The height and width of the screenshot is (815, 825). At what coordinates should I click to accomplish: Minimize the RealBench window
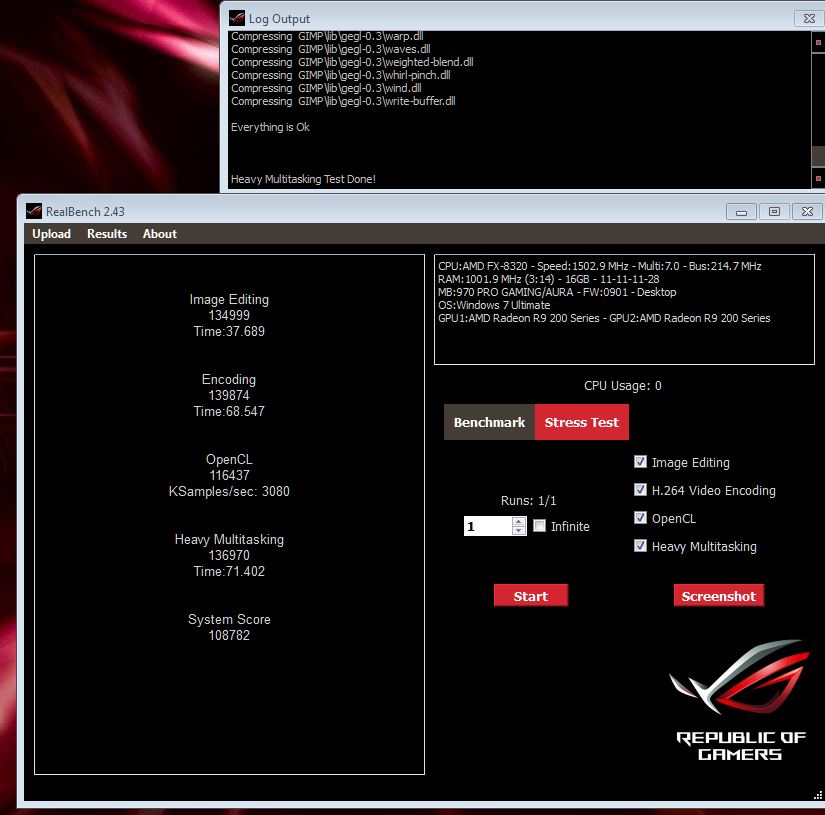point(741,212)
